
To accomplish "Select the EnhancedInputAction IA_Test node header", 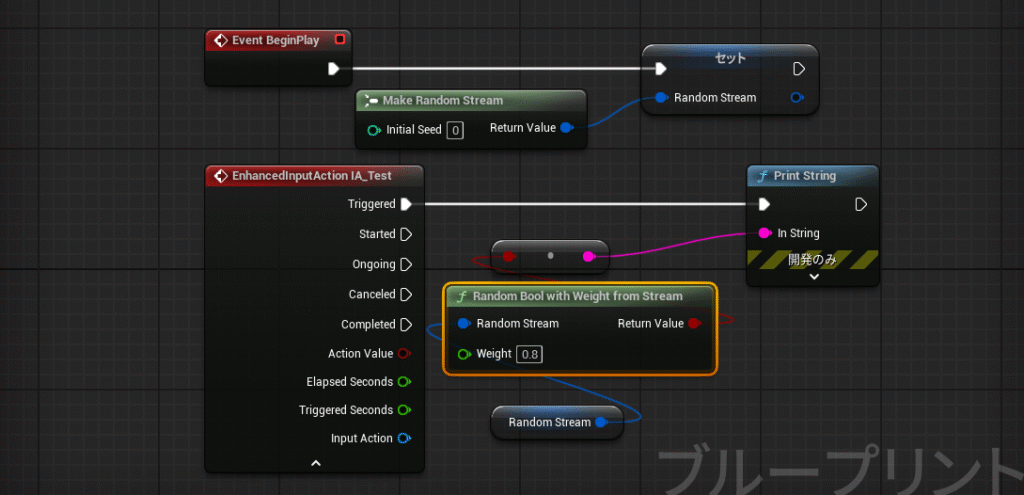I will point(315,176).
